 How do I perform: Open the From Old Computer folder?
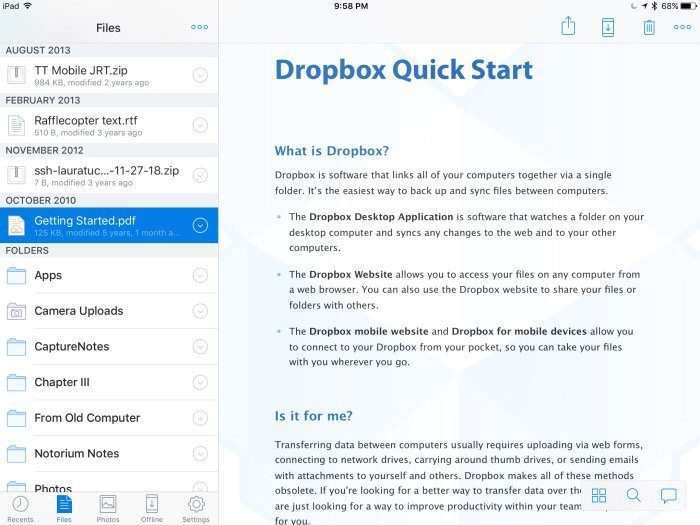coord(109,418)
